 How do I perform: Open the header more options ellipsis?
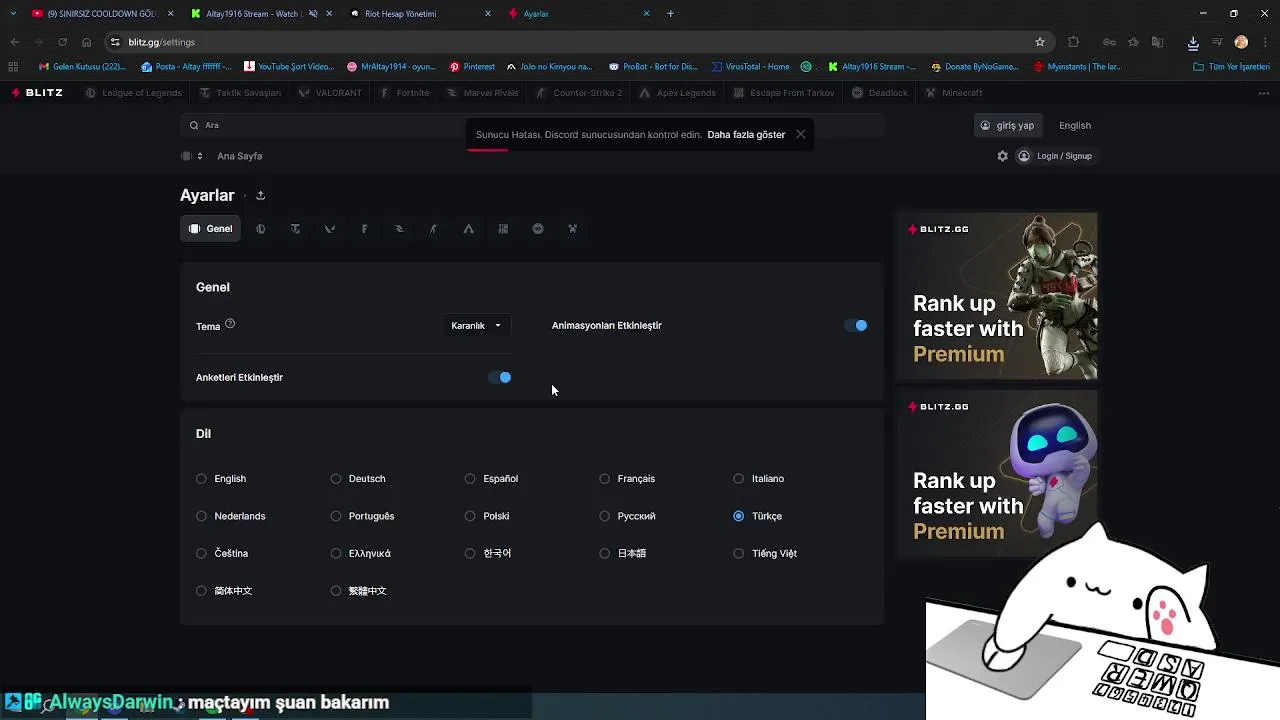click(x=1263, y=93)
